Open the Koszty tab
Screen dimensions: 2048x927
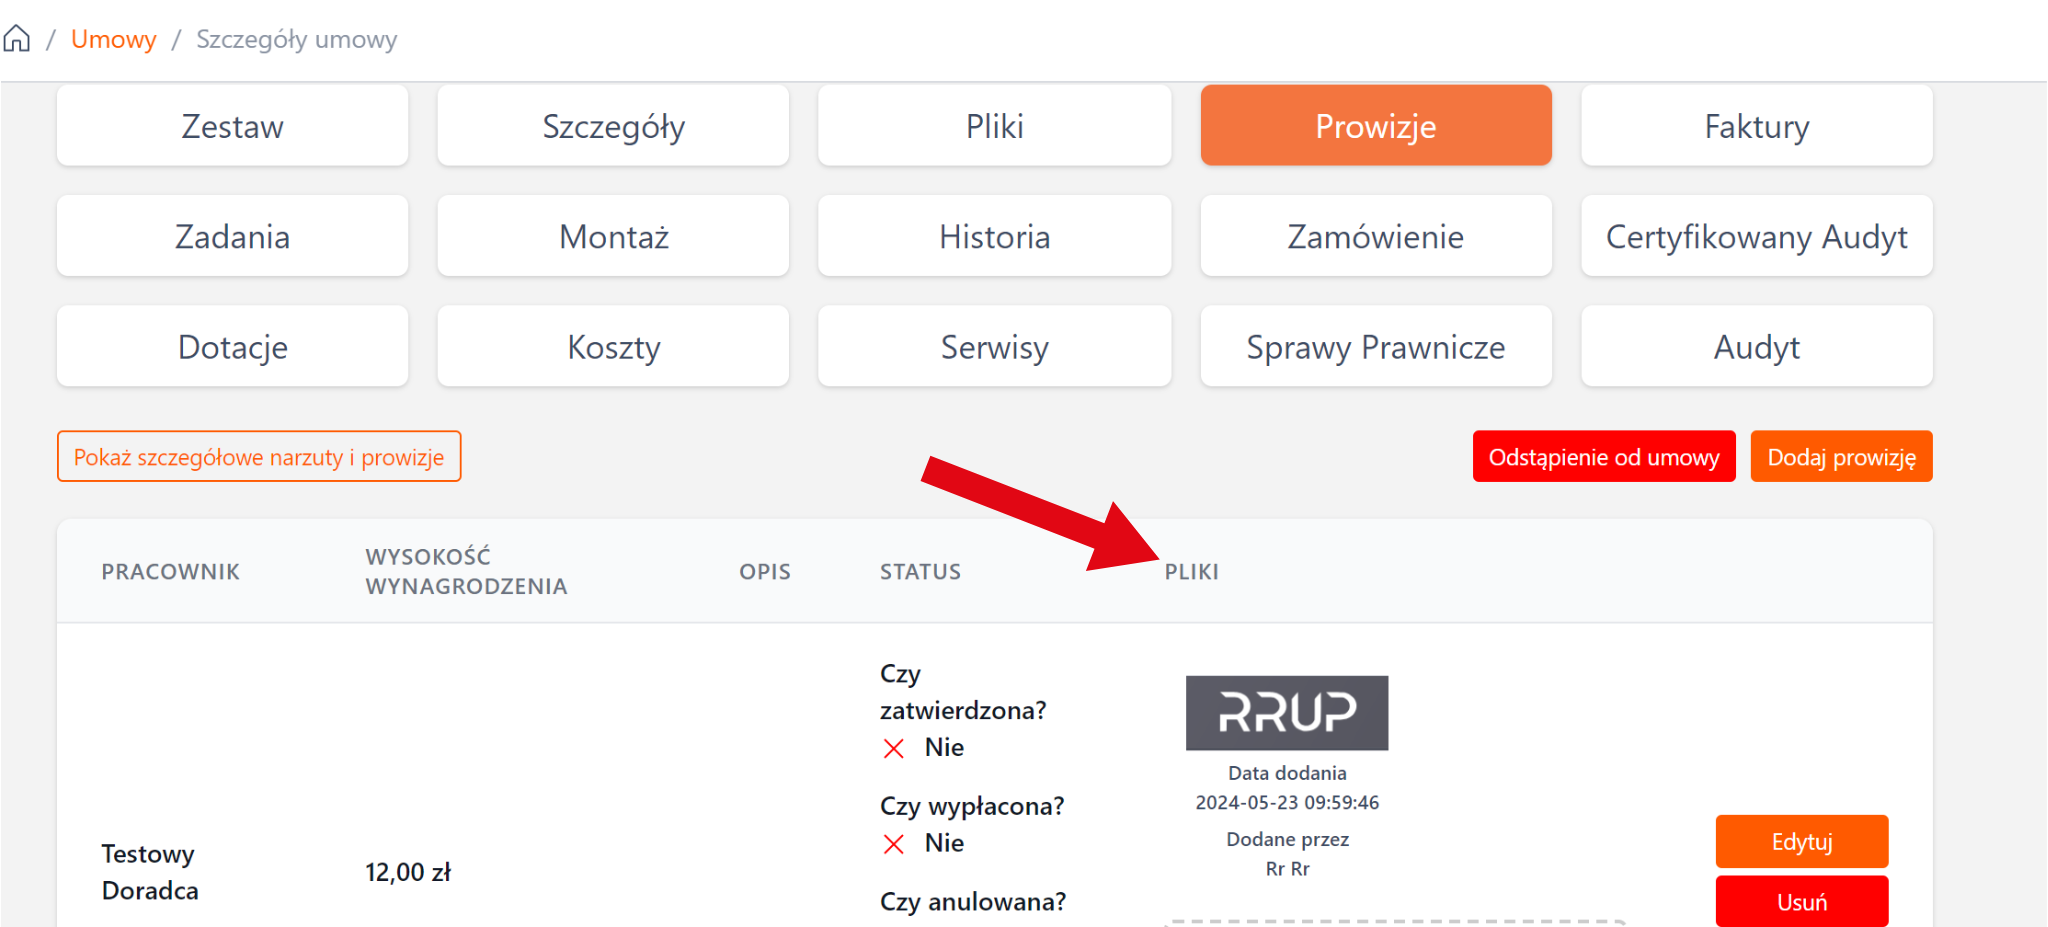(x=613, y=347)
